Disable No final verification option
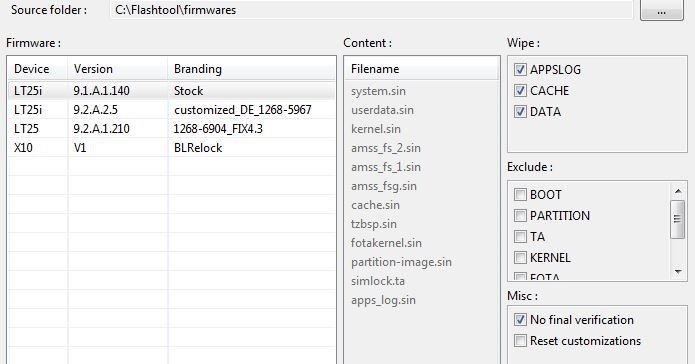Screen dimensions: 695x364 520,319
